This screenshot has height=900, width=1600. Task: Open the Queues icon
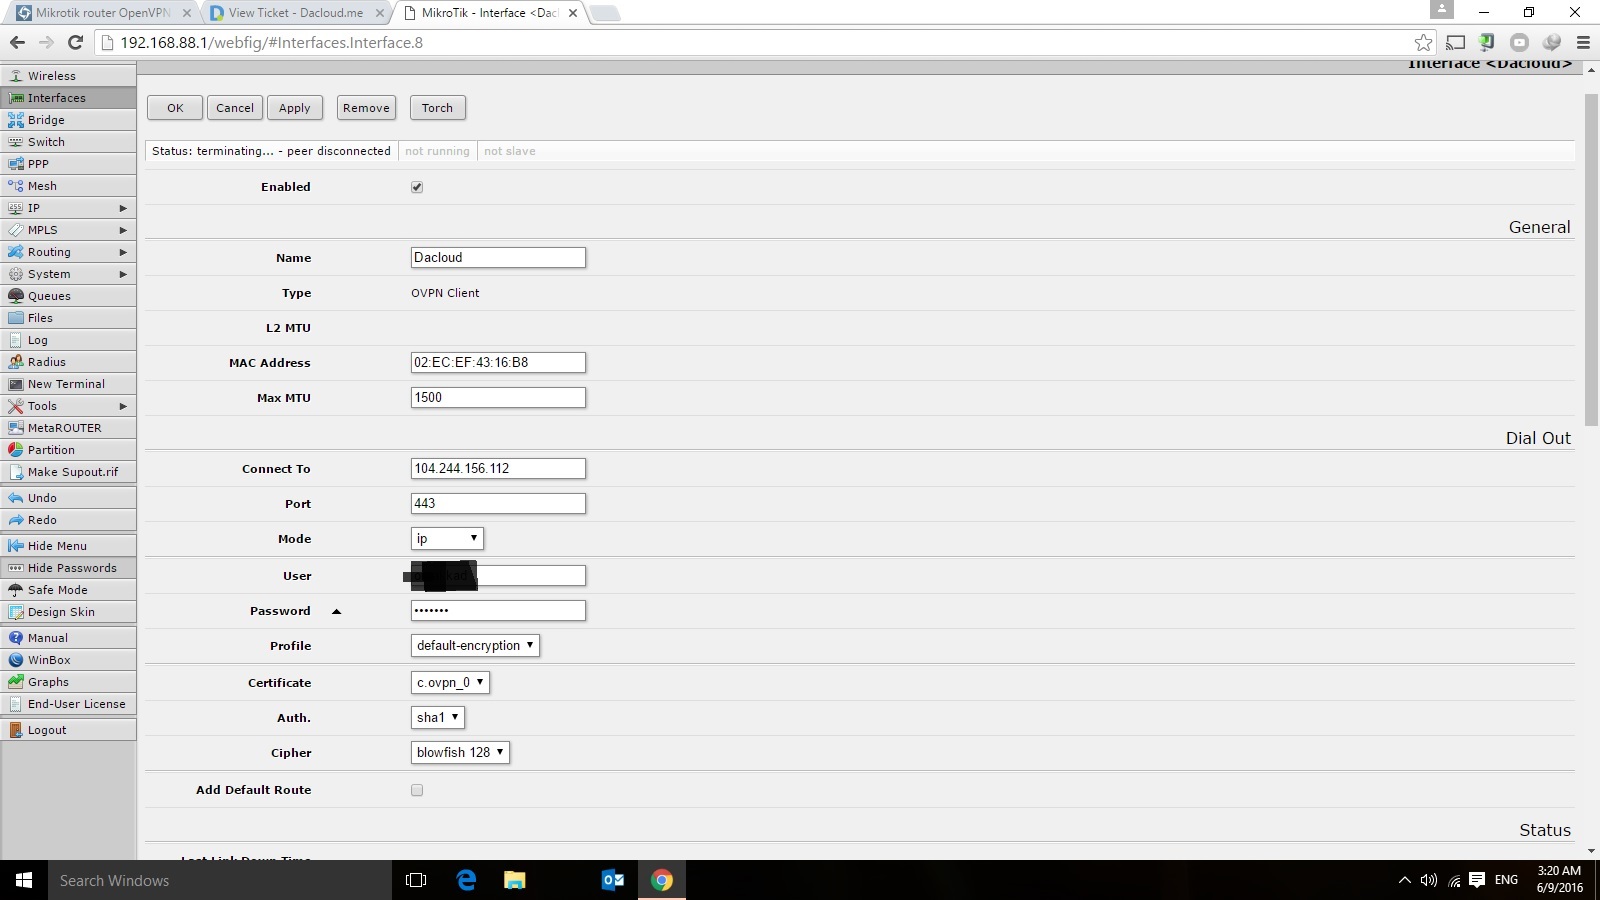[16, 296]
